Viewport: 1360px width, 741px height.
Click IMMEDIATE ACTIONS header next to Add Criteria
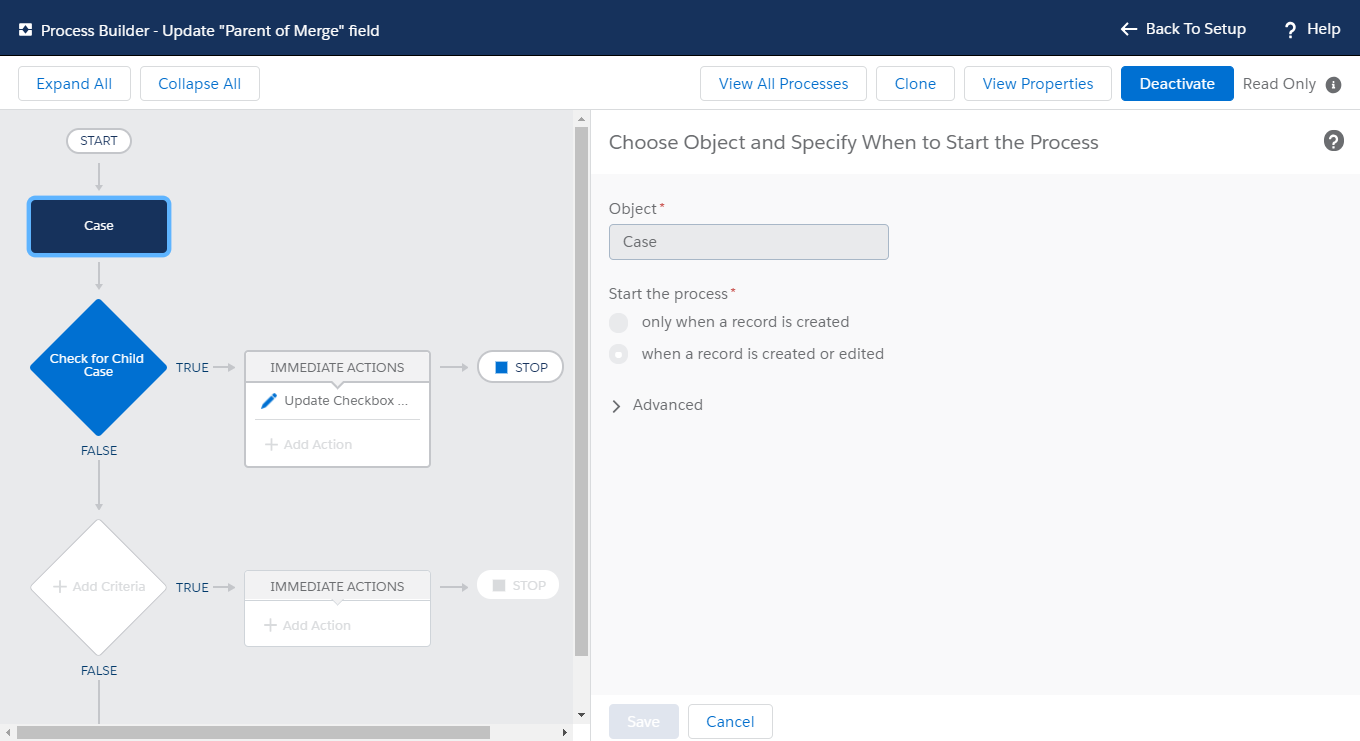pos(337,586)
